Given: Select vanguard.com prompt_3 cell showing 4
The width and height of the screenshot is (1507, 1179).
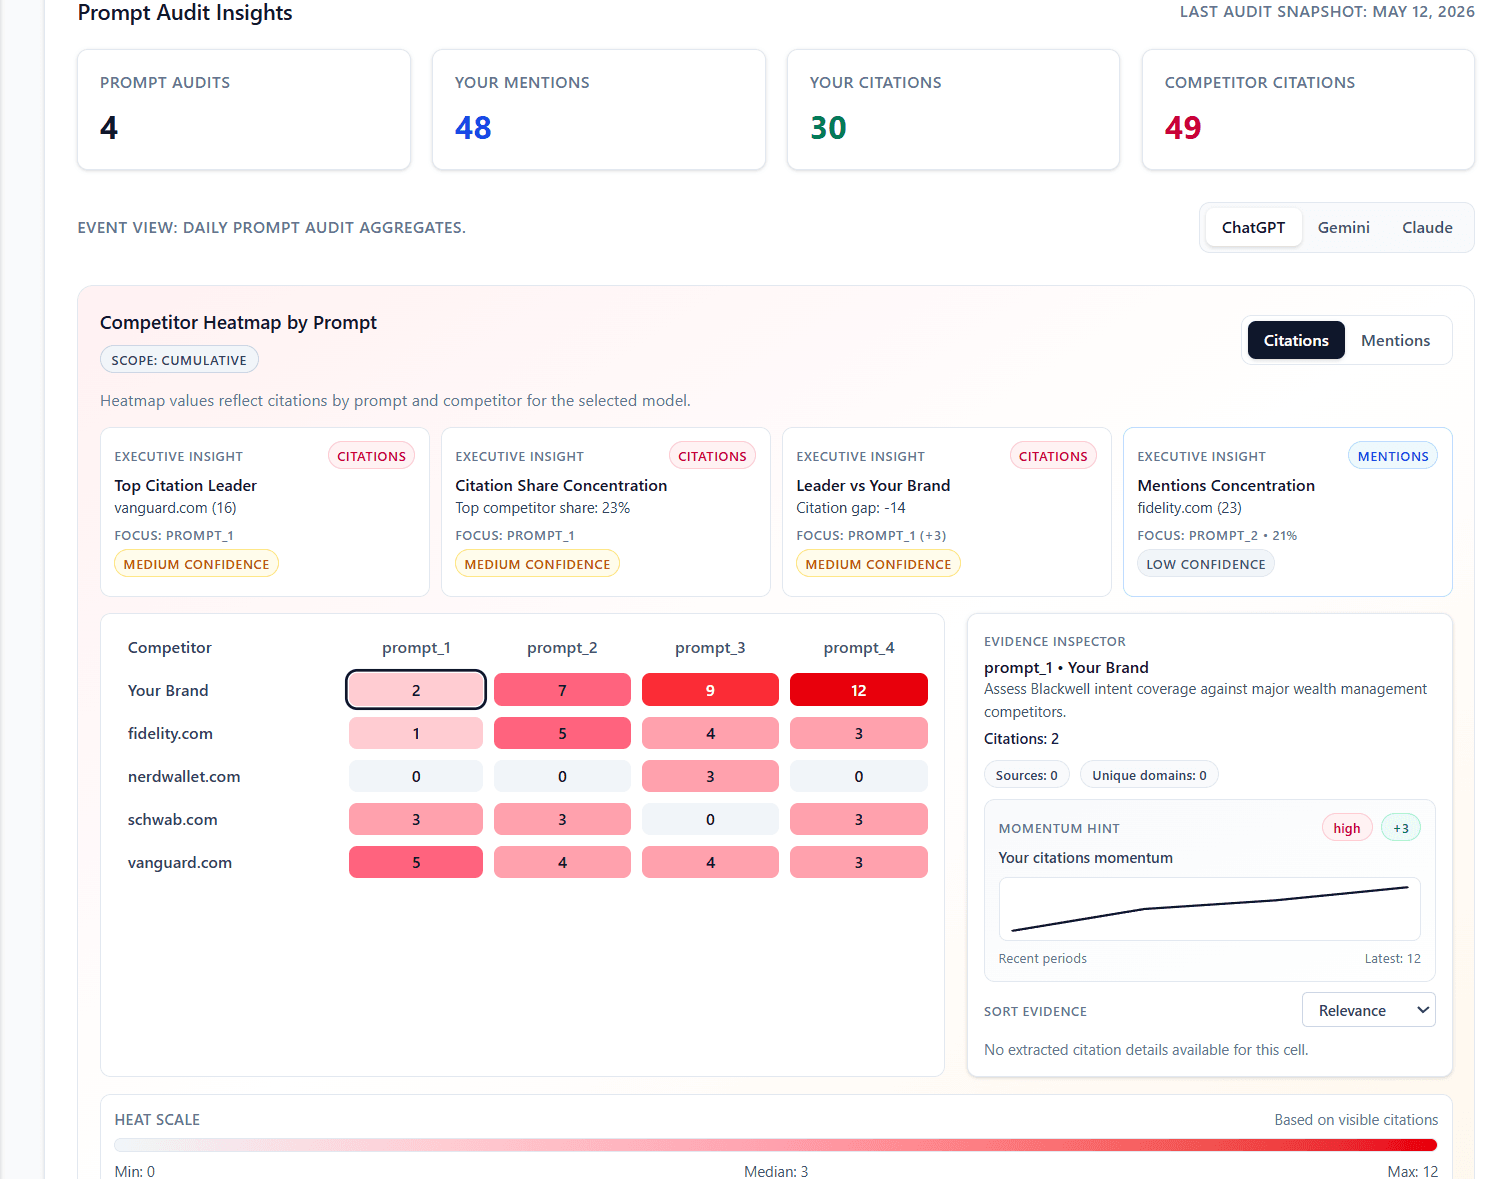Looking at the screenshot, I should pyautogui.click(x=710, y=862).
